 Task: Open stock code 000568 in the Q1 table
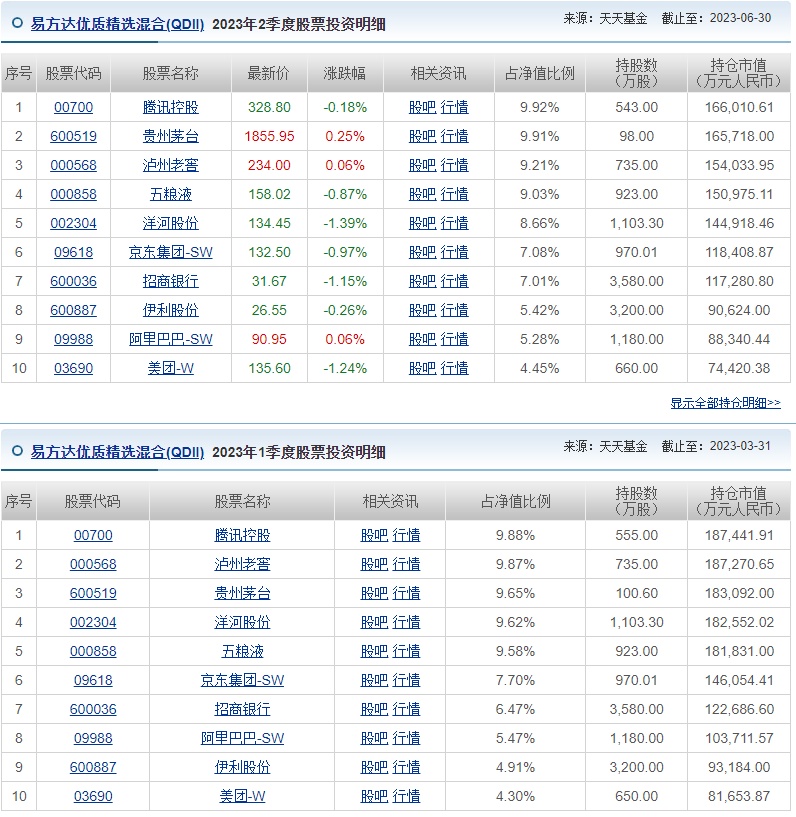point(93,564)
